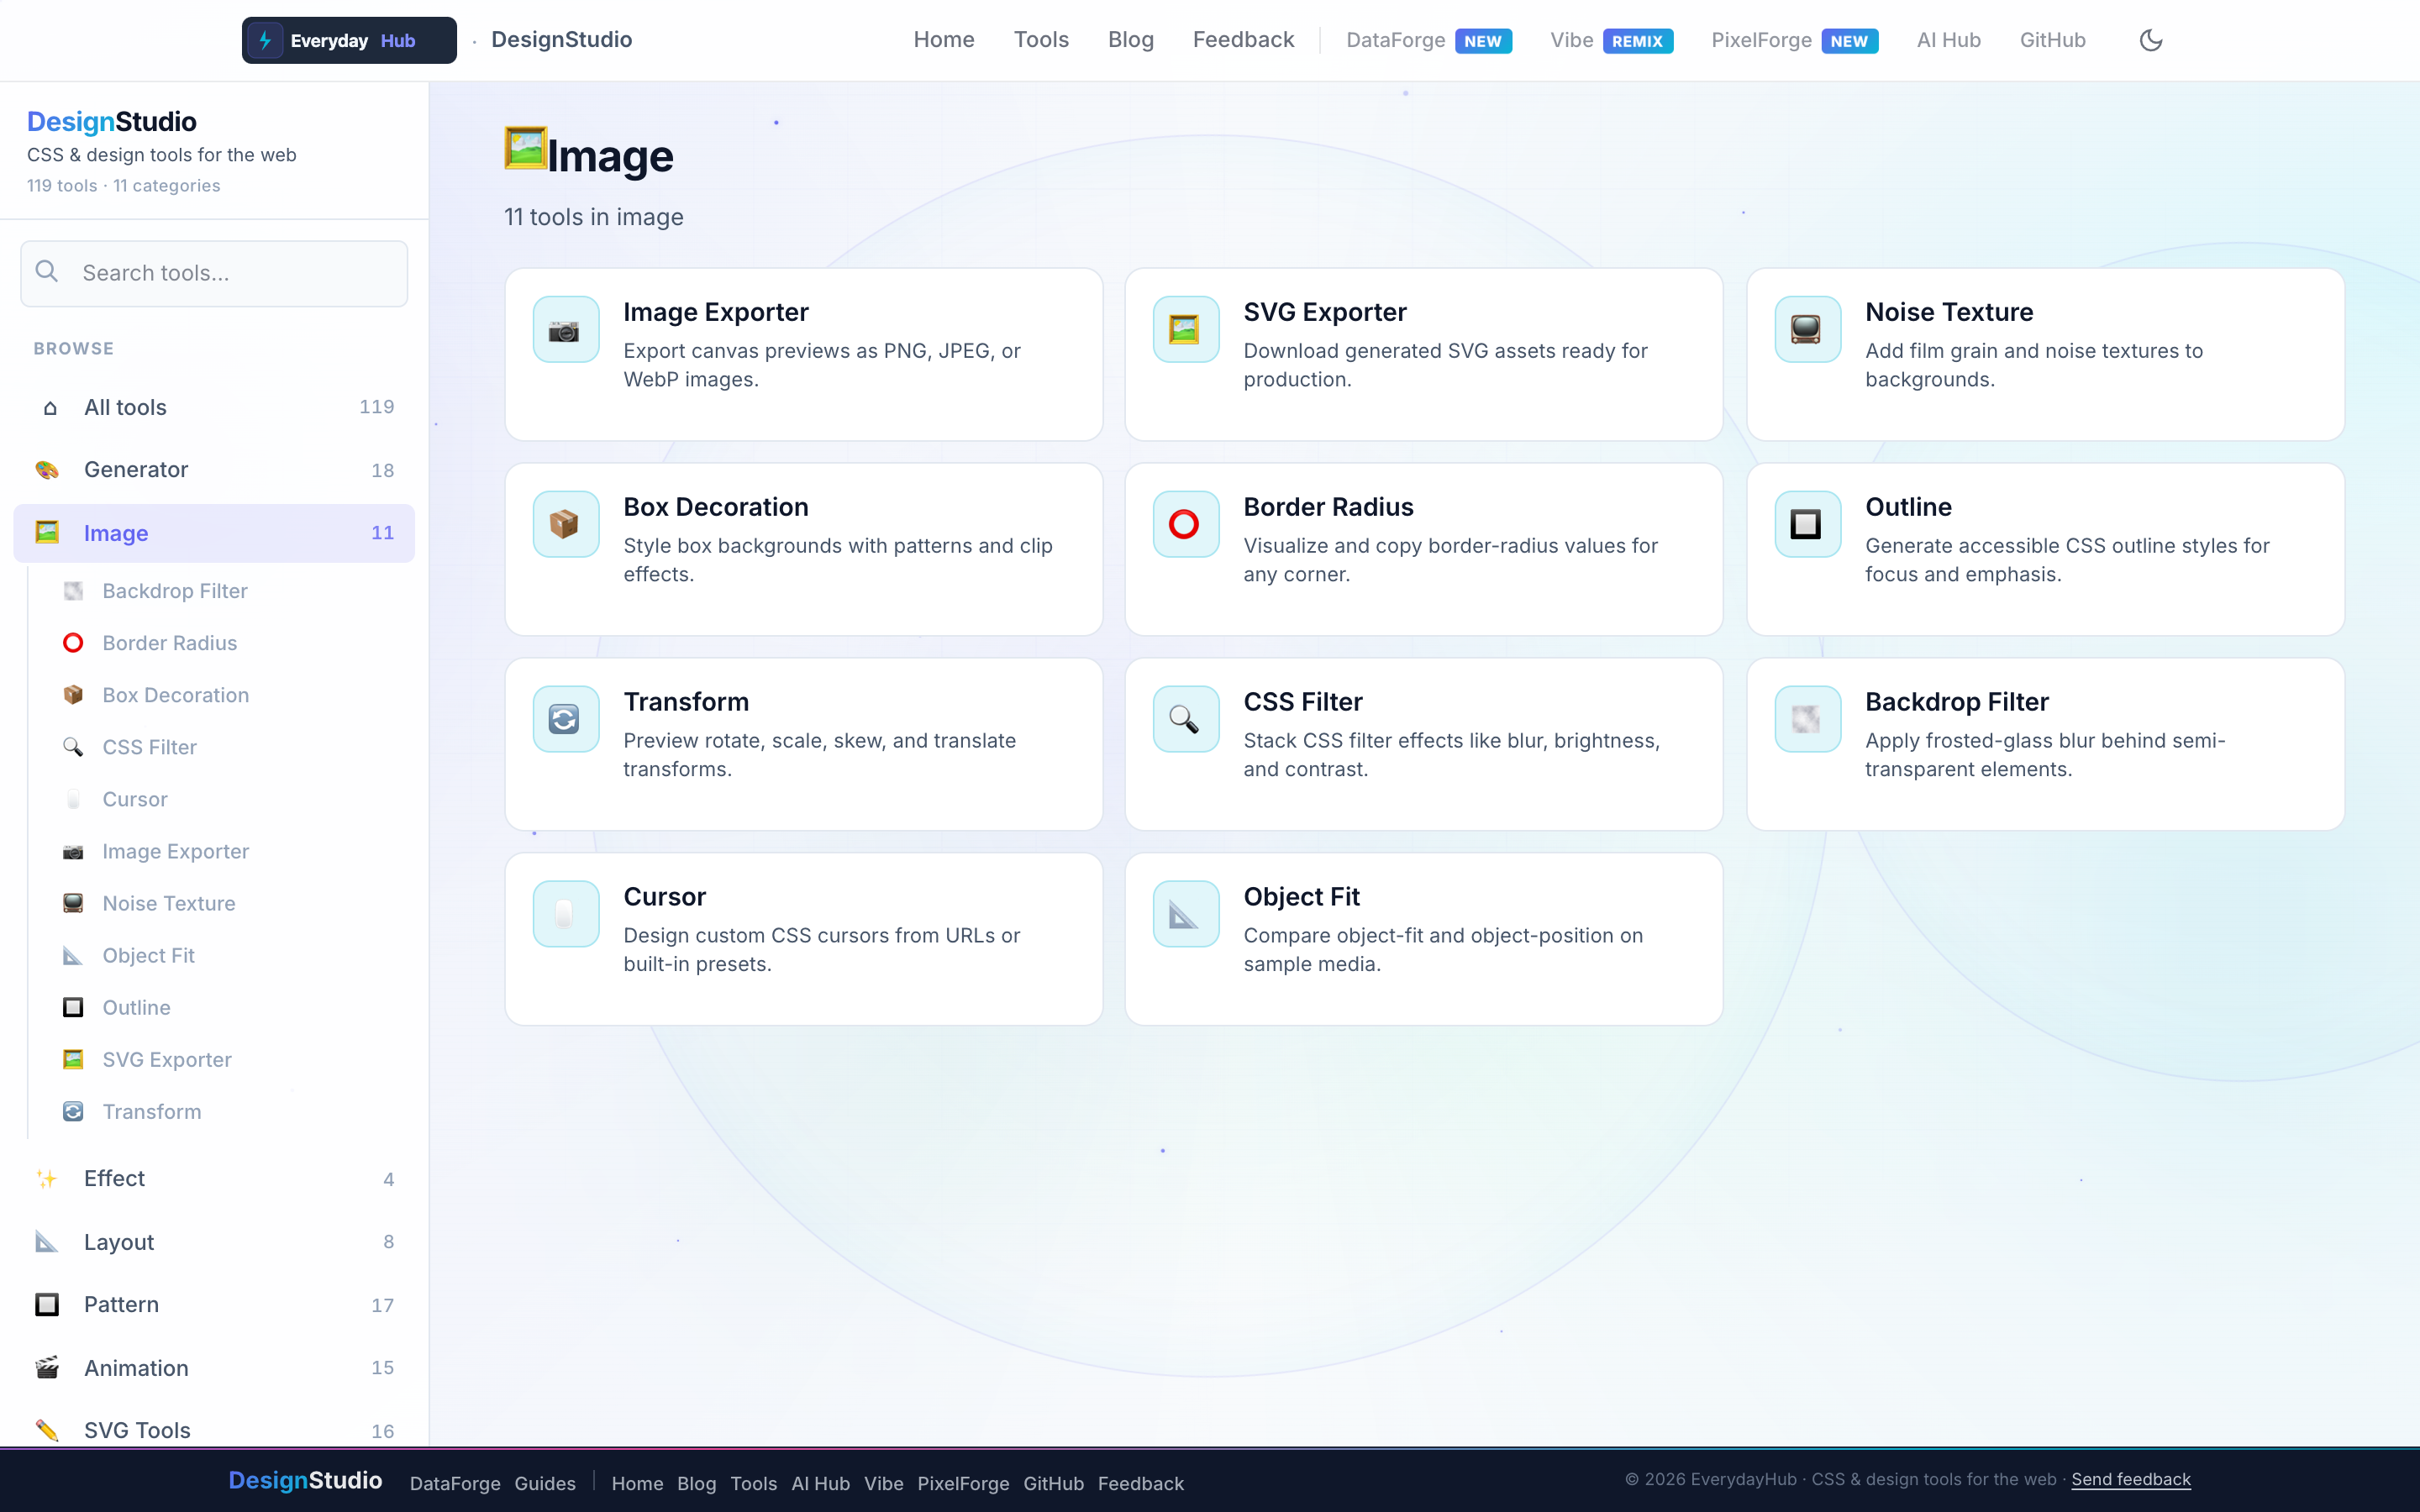Viewport: 2420px width, 1512px height.
Task: Click the Send feedback footer link
Action: pyautogui.click(x=2130, y=1480)
